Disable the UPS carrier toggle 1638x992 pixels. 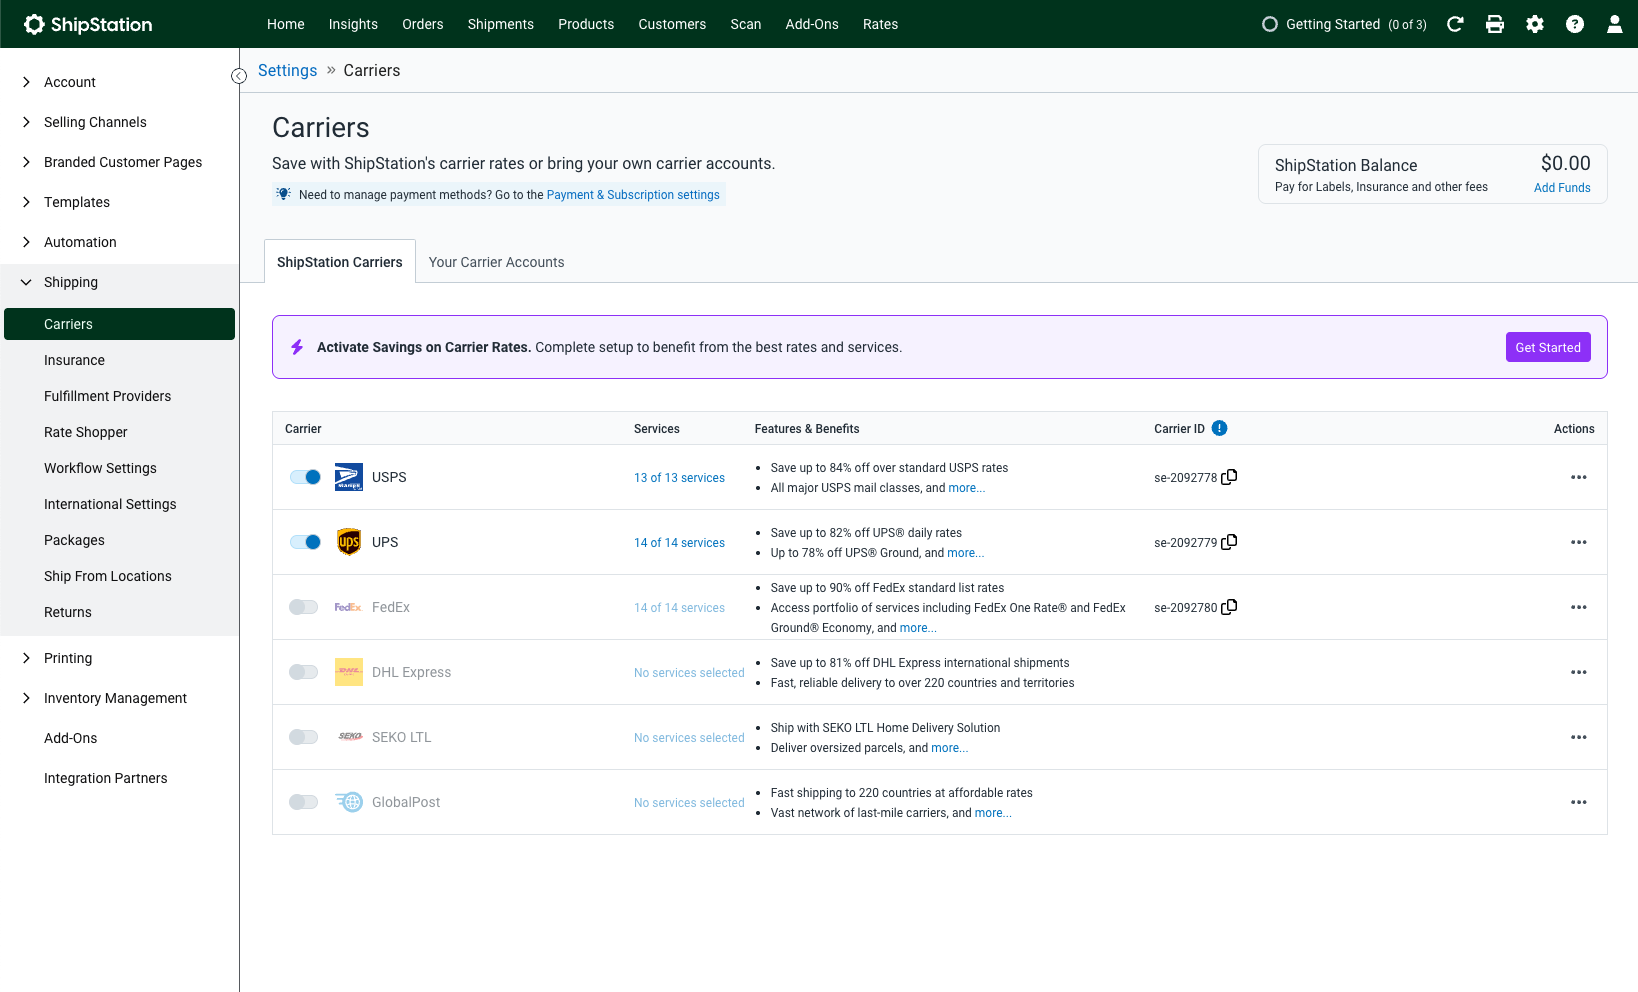click(305, 542)
